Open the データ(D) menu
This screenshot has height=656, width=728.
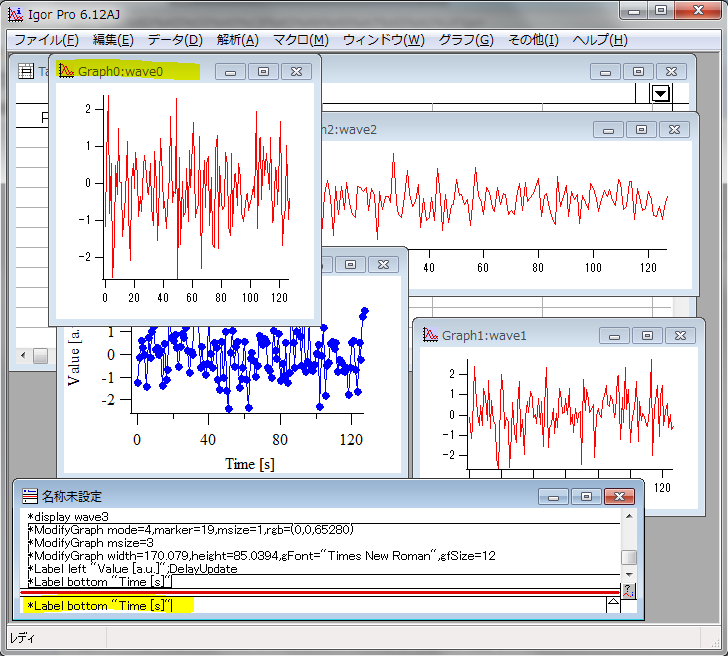[175, 40]
